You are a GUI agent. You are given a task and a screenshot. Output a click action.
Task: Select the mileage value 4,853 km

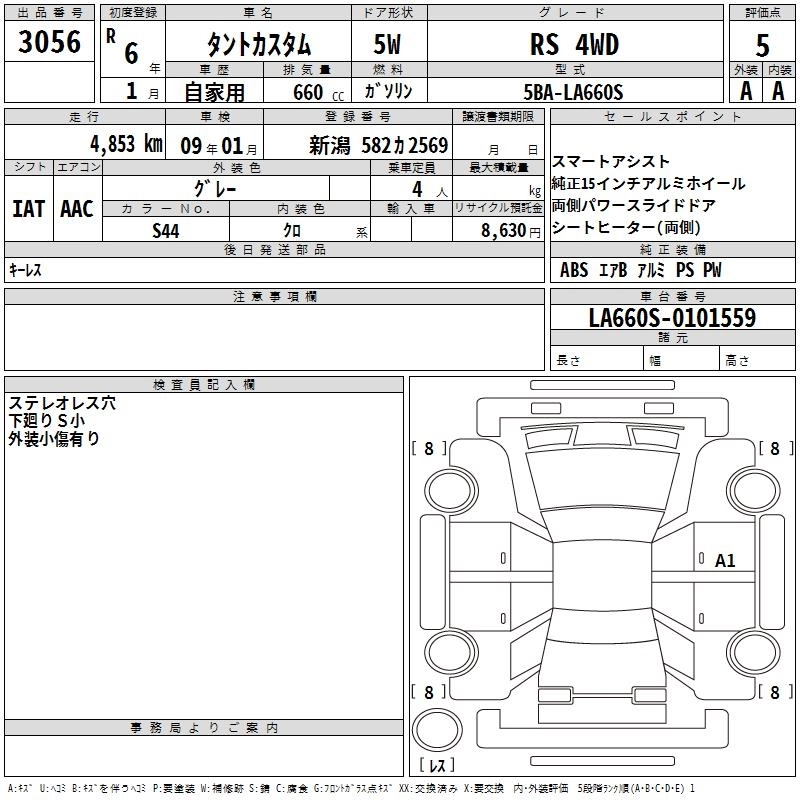126,143
